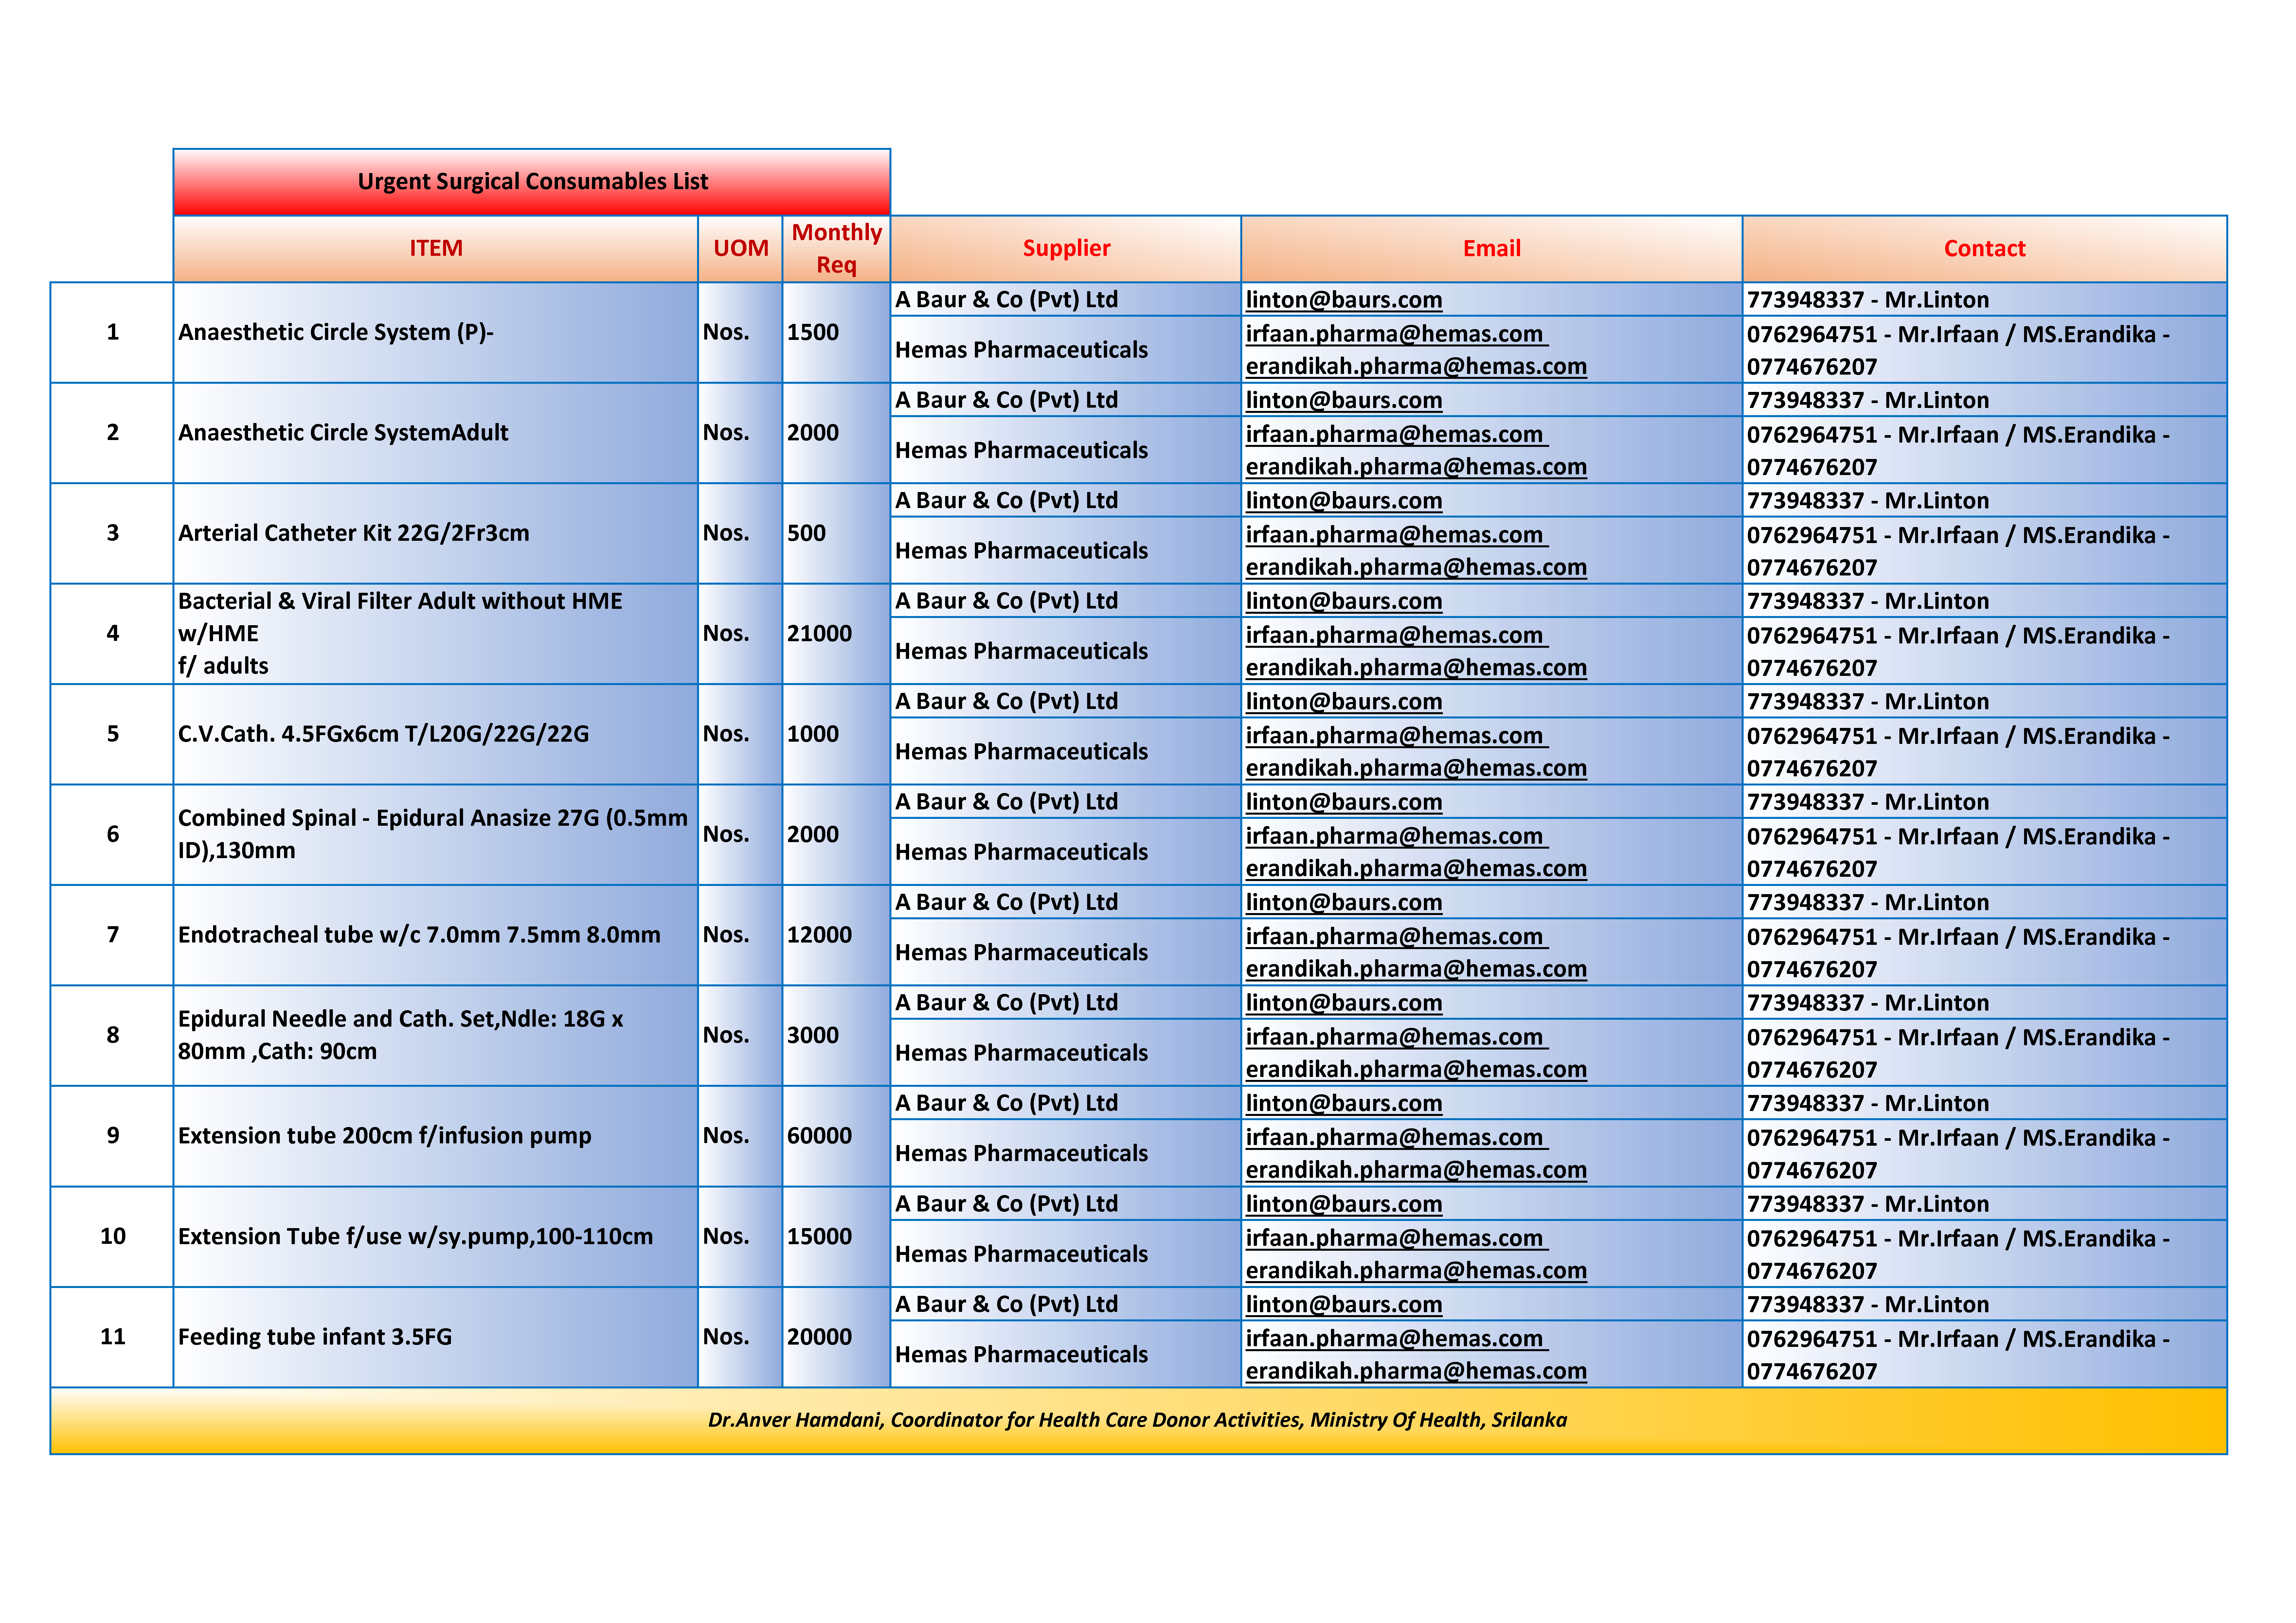Screen dimensions: 2296x1623
Task: Click 'Bacterial & Viral Filter Adult' item cell
Action: click(436, 634)
